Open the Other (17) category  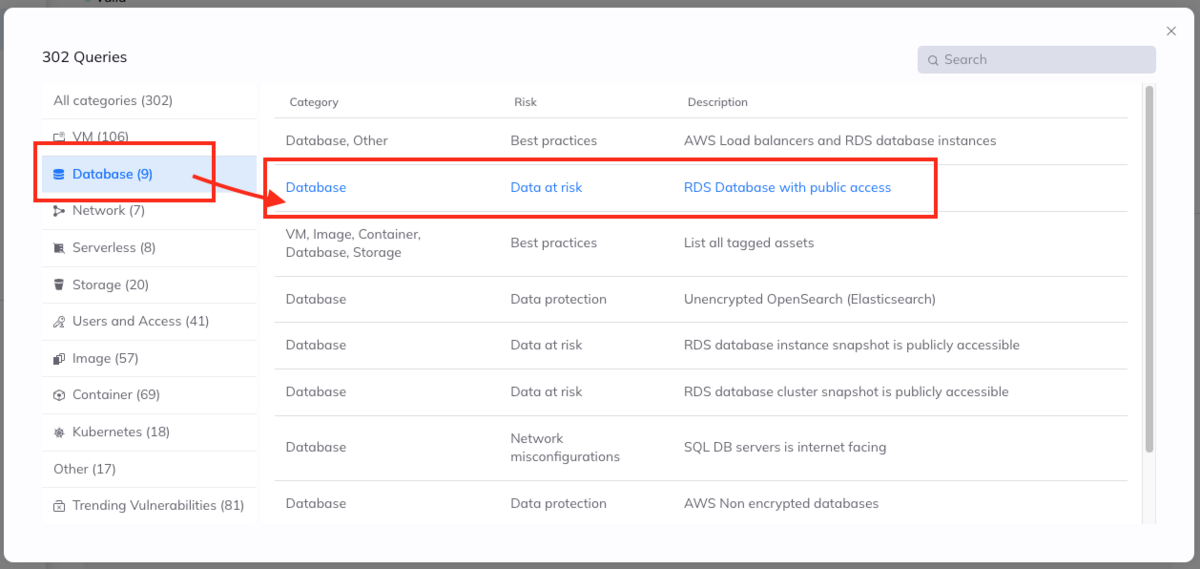click(85, 469)
